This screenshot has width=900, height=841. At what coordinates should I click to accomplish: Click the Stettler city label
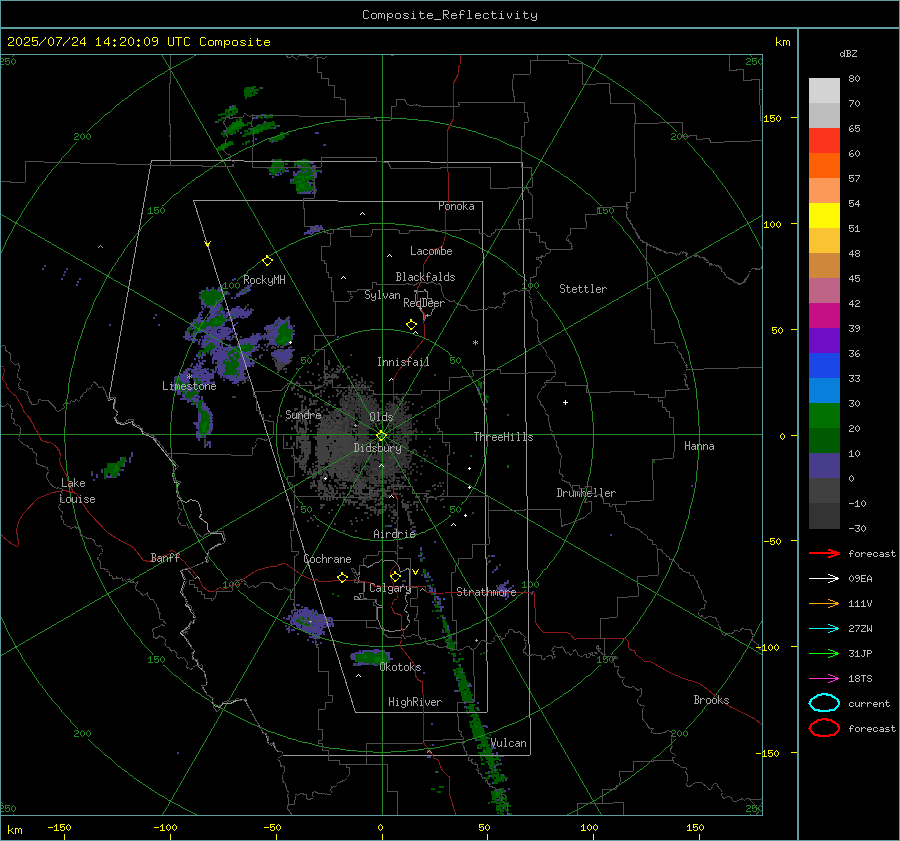point(583,289)
